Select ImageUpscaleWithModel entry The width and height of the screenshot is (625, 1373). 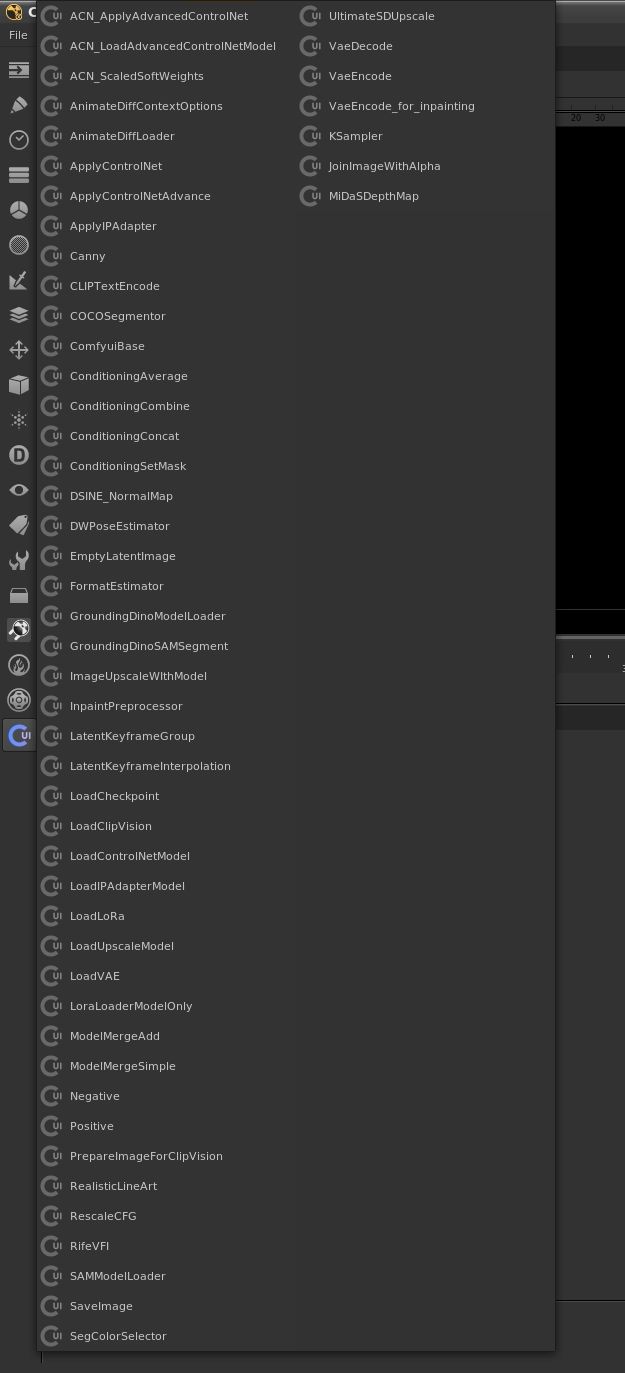click(138, 676)
